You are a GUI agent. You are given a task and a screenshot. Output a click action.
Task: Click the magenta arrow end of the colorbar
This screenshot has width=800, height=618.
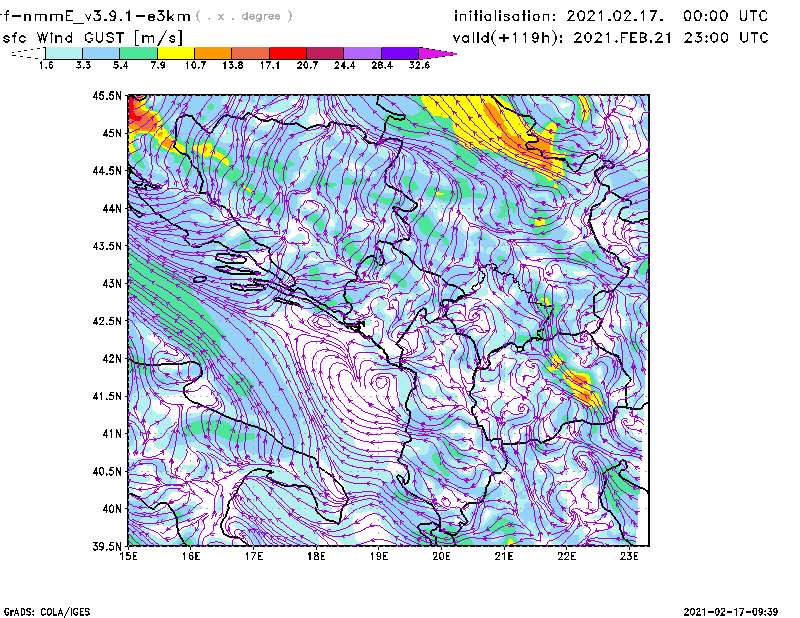[x=437, y=53]
